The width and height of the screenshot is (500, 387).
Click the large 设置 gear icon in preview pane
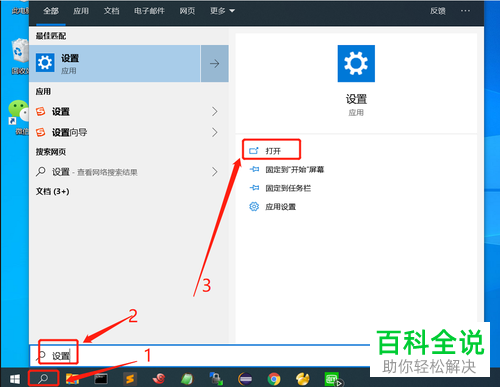(356, 63)
